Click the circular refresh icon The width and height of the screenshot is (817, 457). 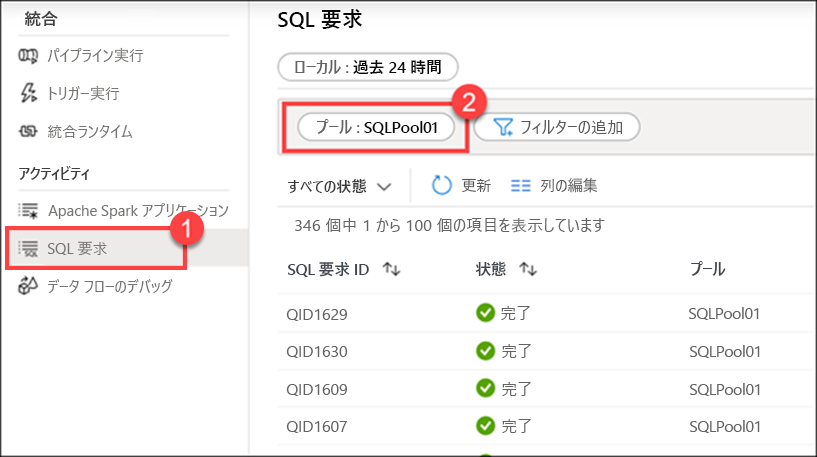(x=441, y=186)
